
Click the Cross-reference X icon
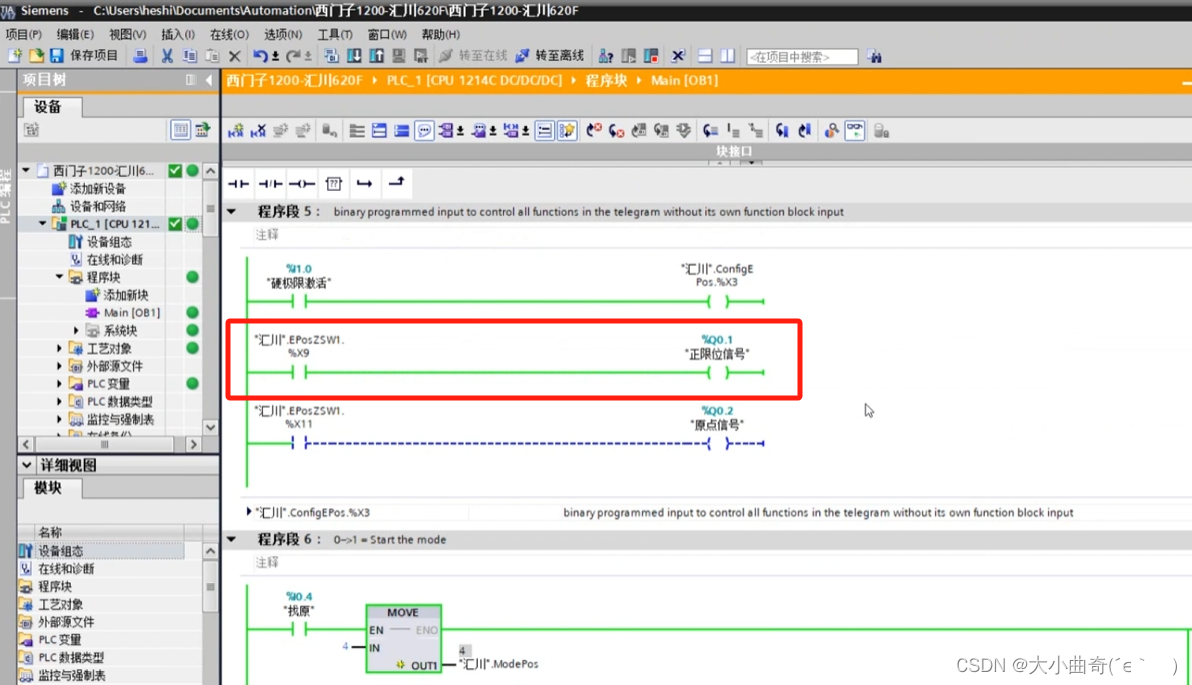click(678, 55)
